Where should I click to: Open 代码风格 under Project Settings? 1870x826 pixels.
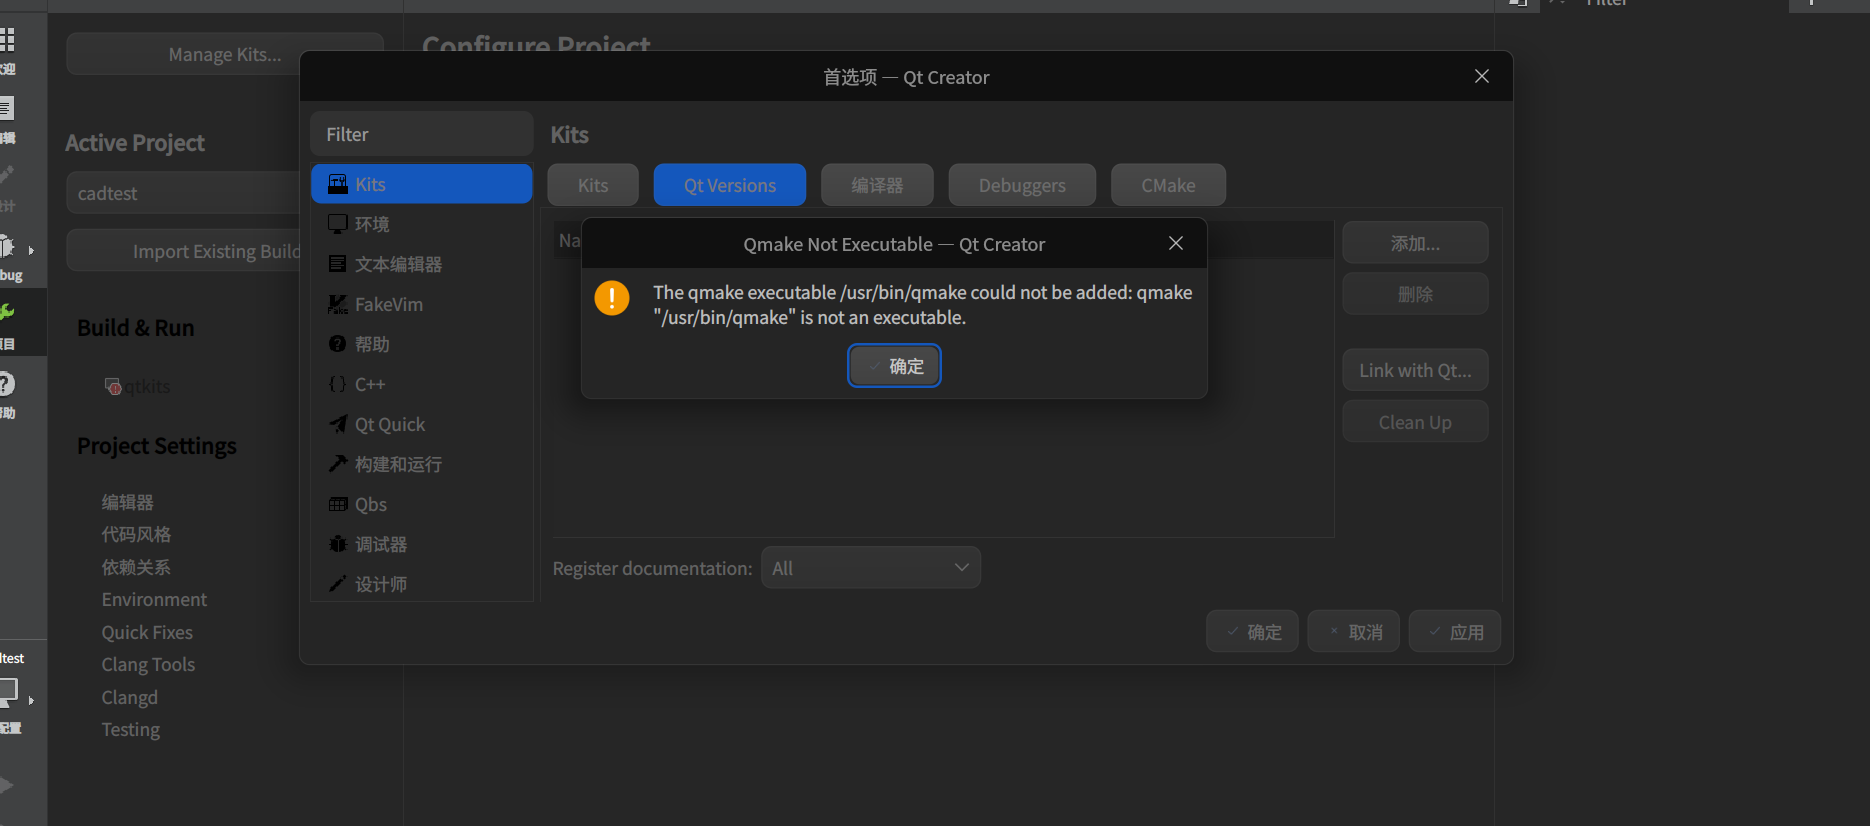[x=136, y=534]
